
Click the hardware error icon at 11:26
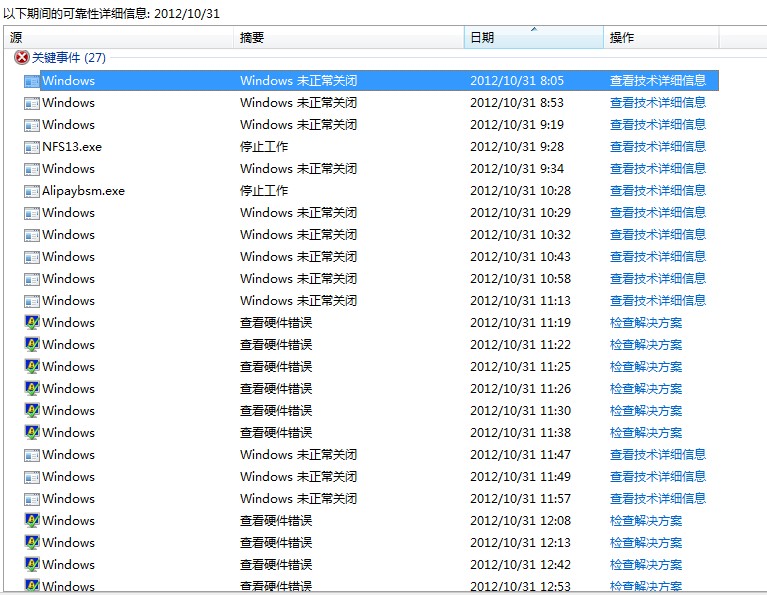click(x=32, y=389)
